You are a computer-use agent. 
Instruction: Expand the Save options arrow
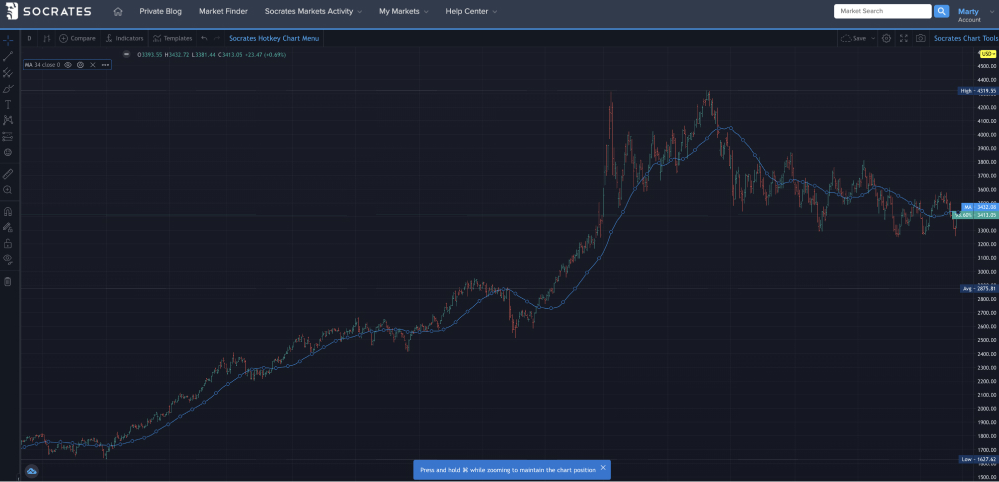873,38
